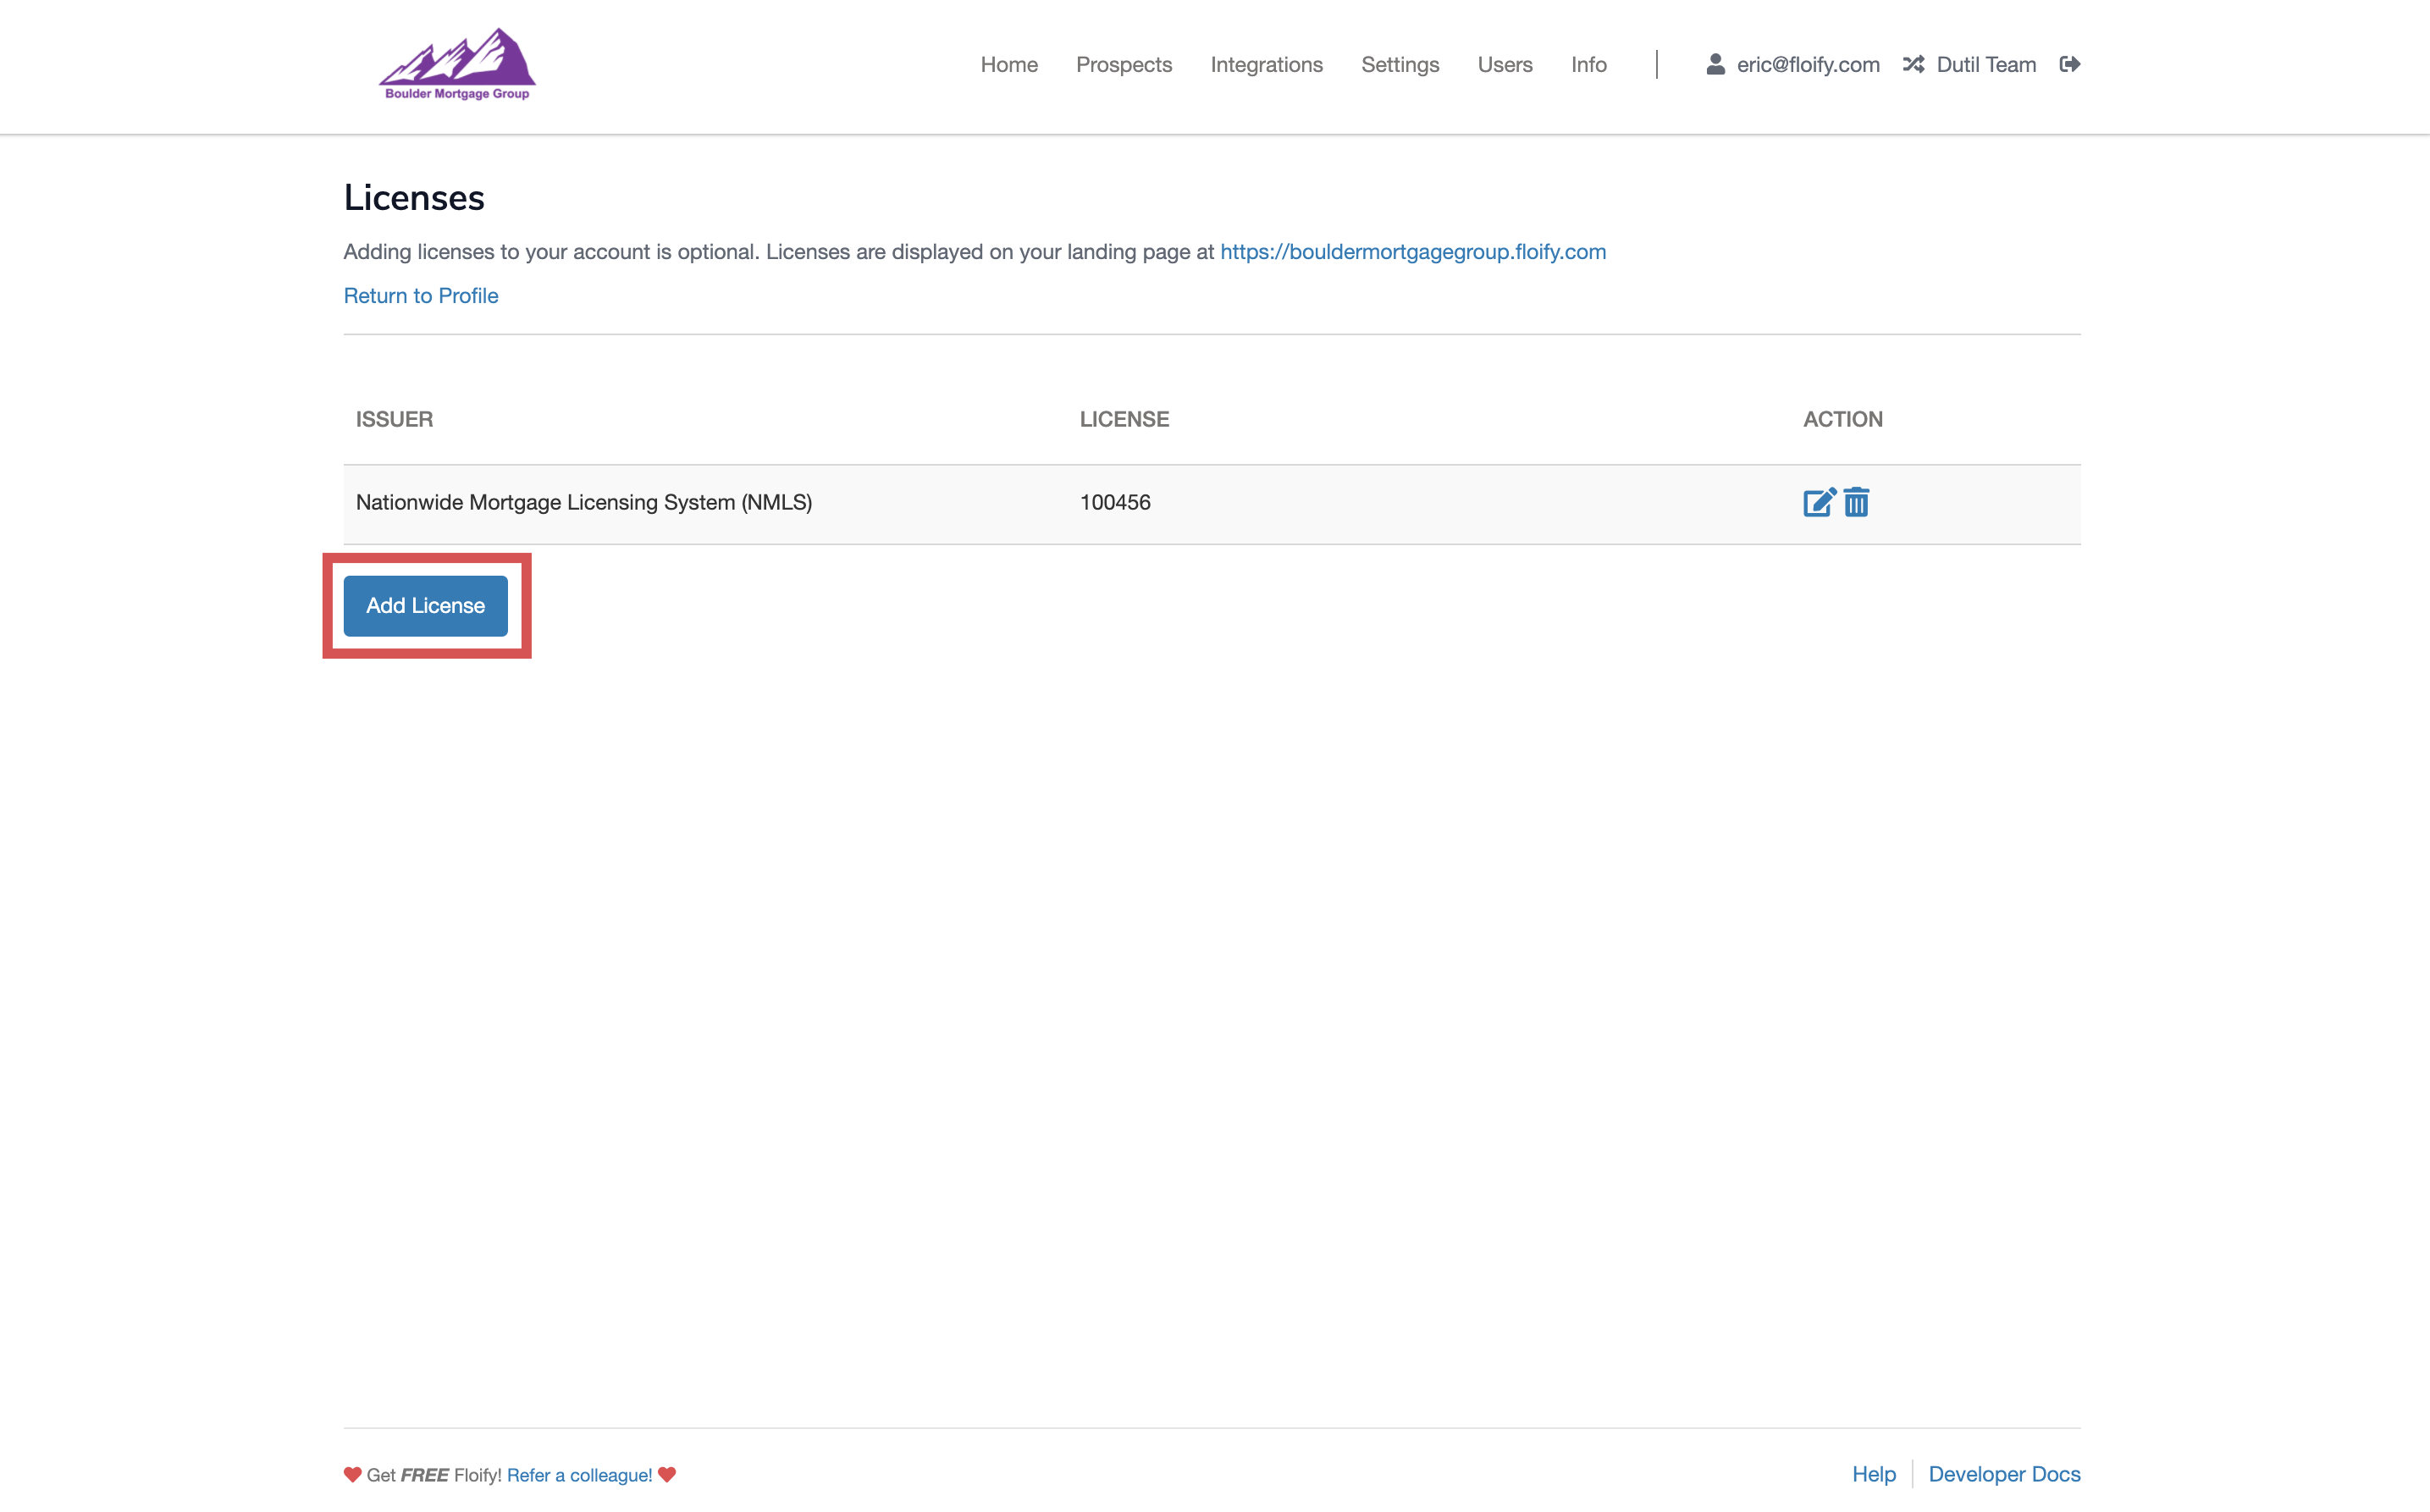Click the ISSUER column header
This screenshot has width=2430, height=1512.
tap(395, 419)
